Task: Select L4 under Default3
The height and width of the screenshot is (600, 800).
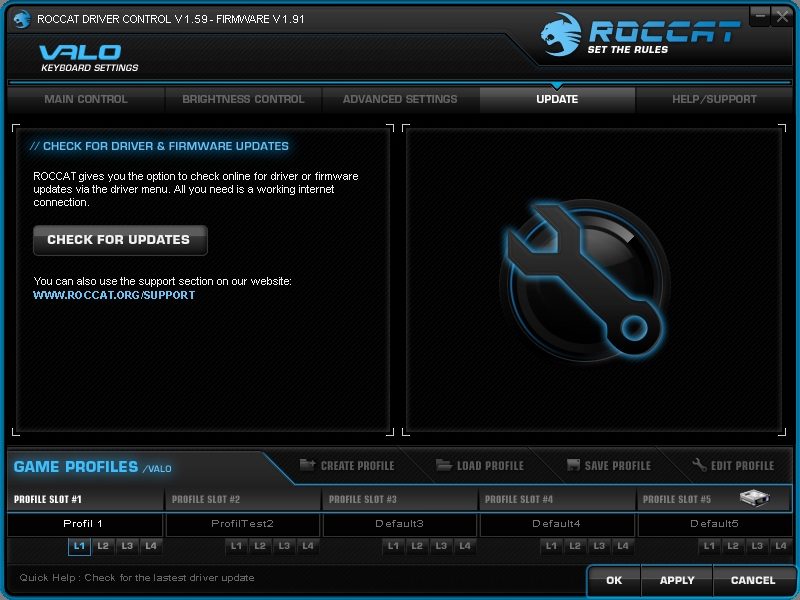Action: [x=465, y=546]
